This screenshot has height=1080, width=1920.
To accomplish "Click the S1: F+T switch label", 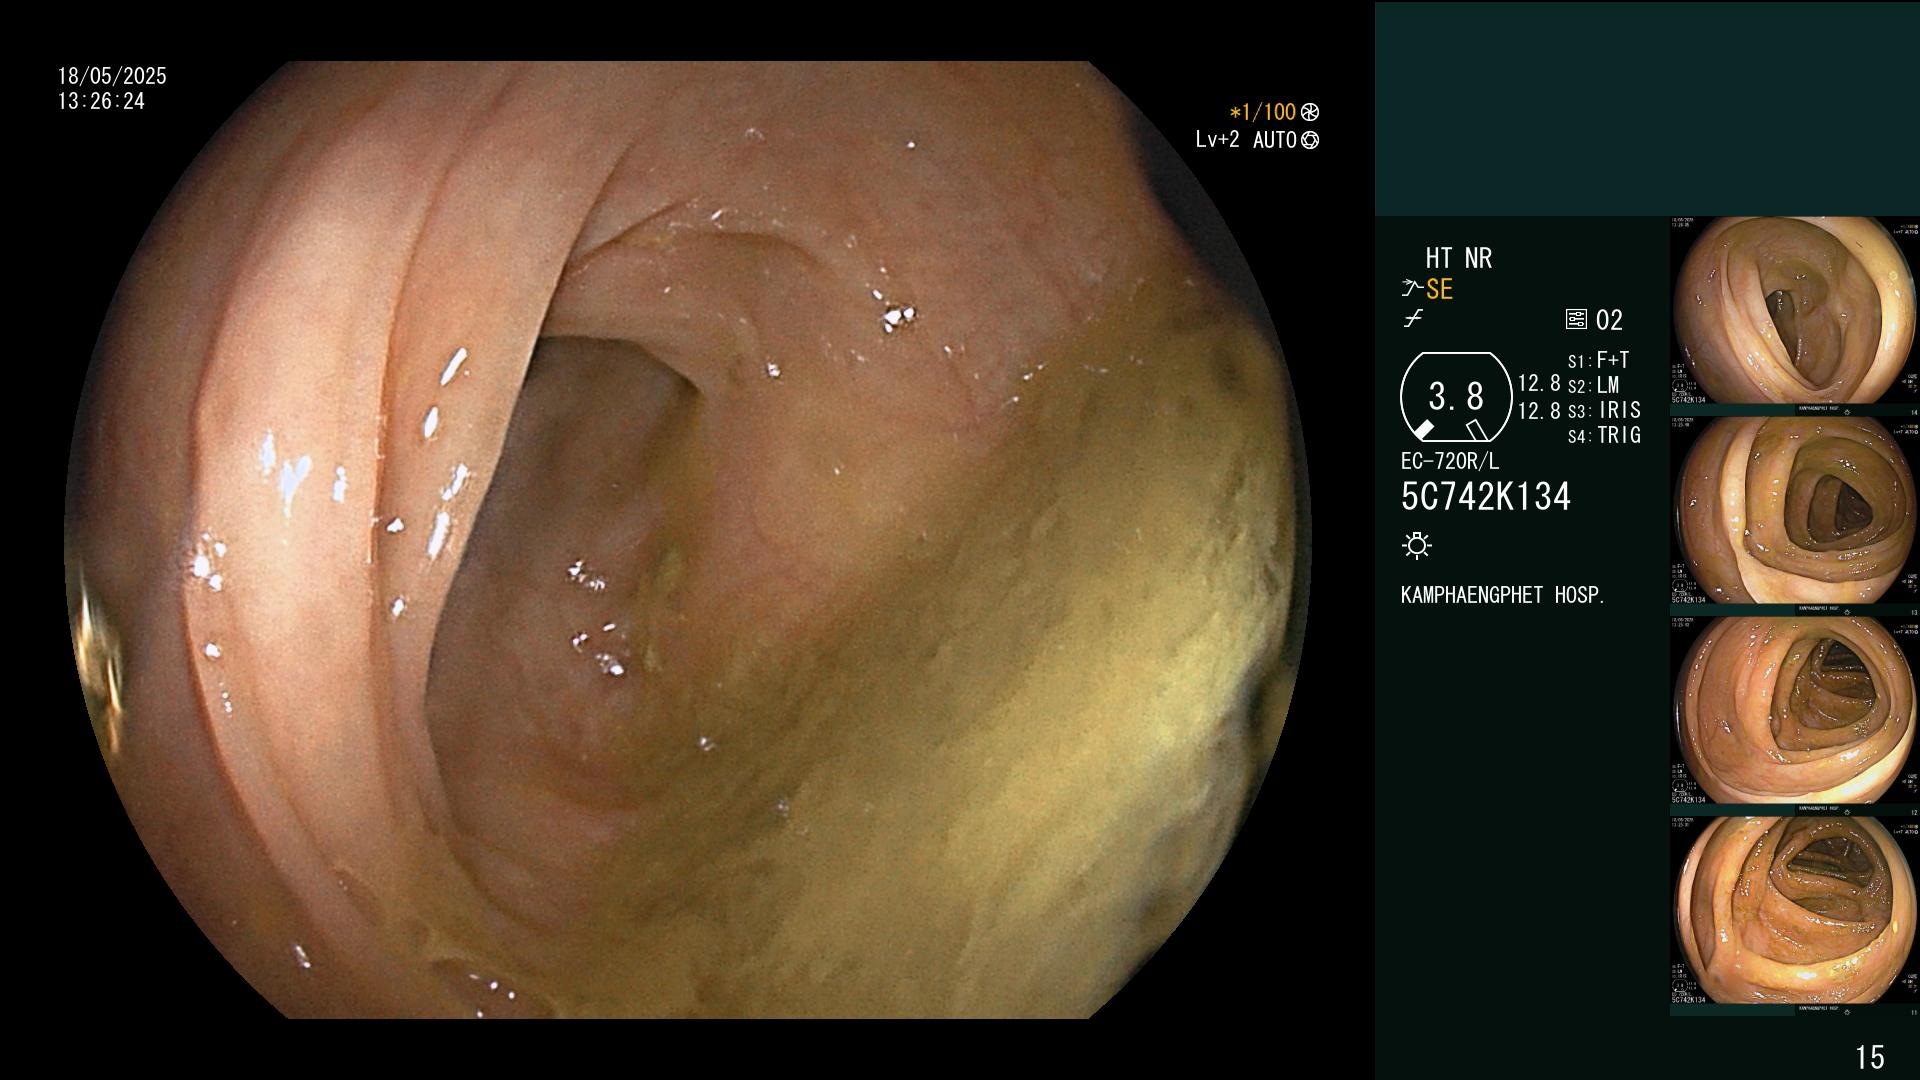I will click(x=1598, y=361).
